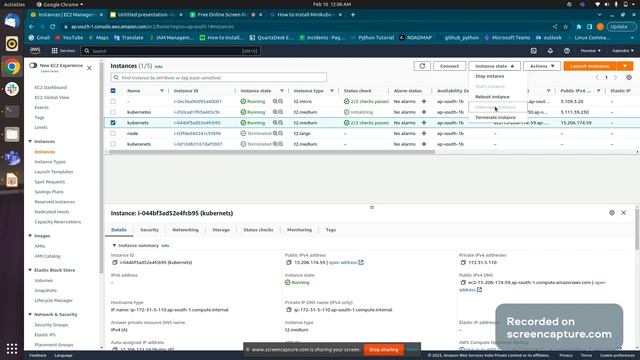This screenshot has width=640, height=360.
Task: Collapse Instances section in sidebar
Action: [x=30, y=141]
